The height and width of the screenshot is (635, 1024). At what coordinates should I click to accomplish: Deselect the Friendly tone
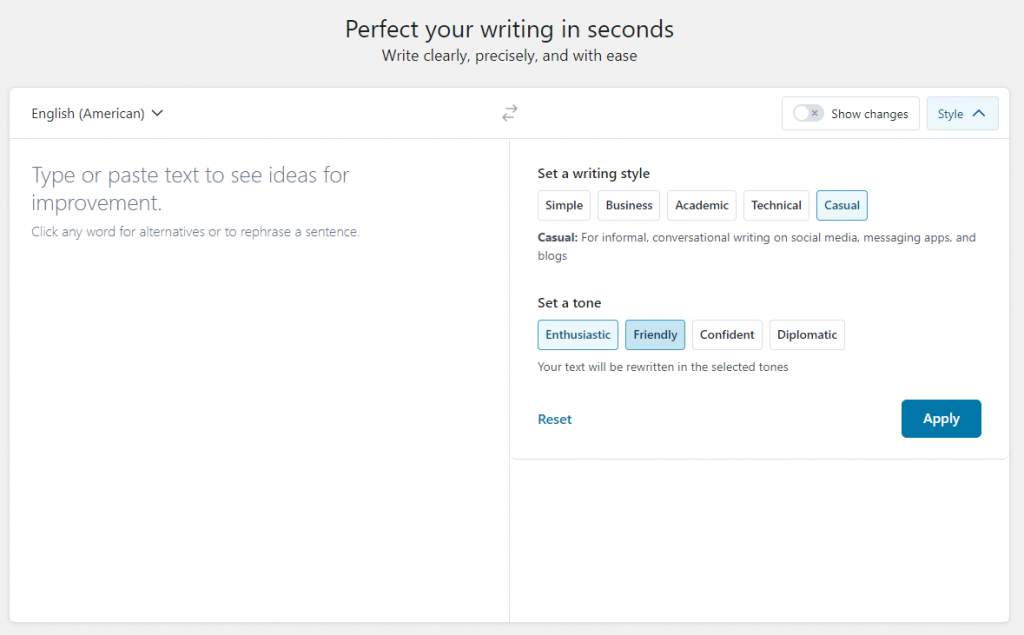click(x=655, y=335)
